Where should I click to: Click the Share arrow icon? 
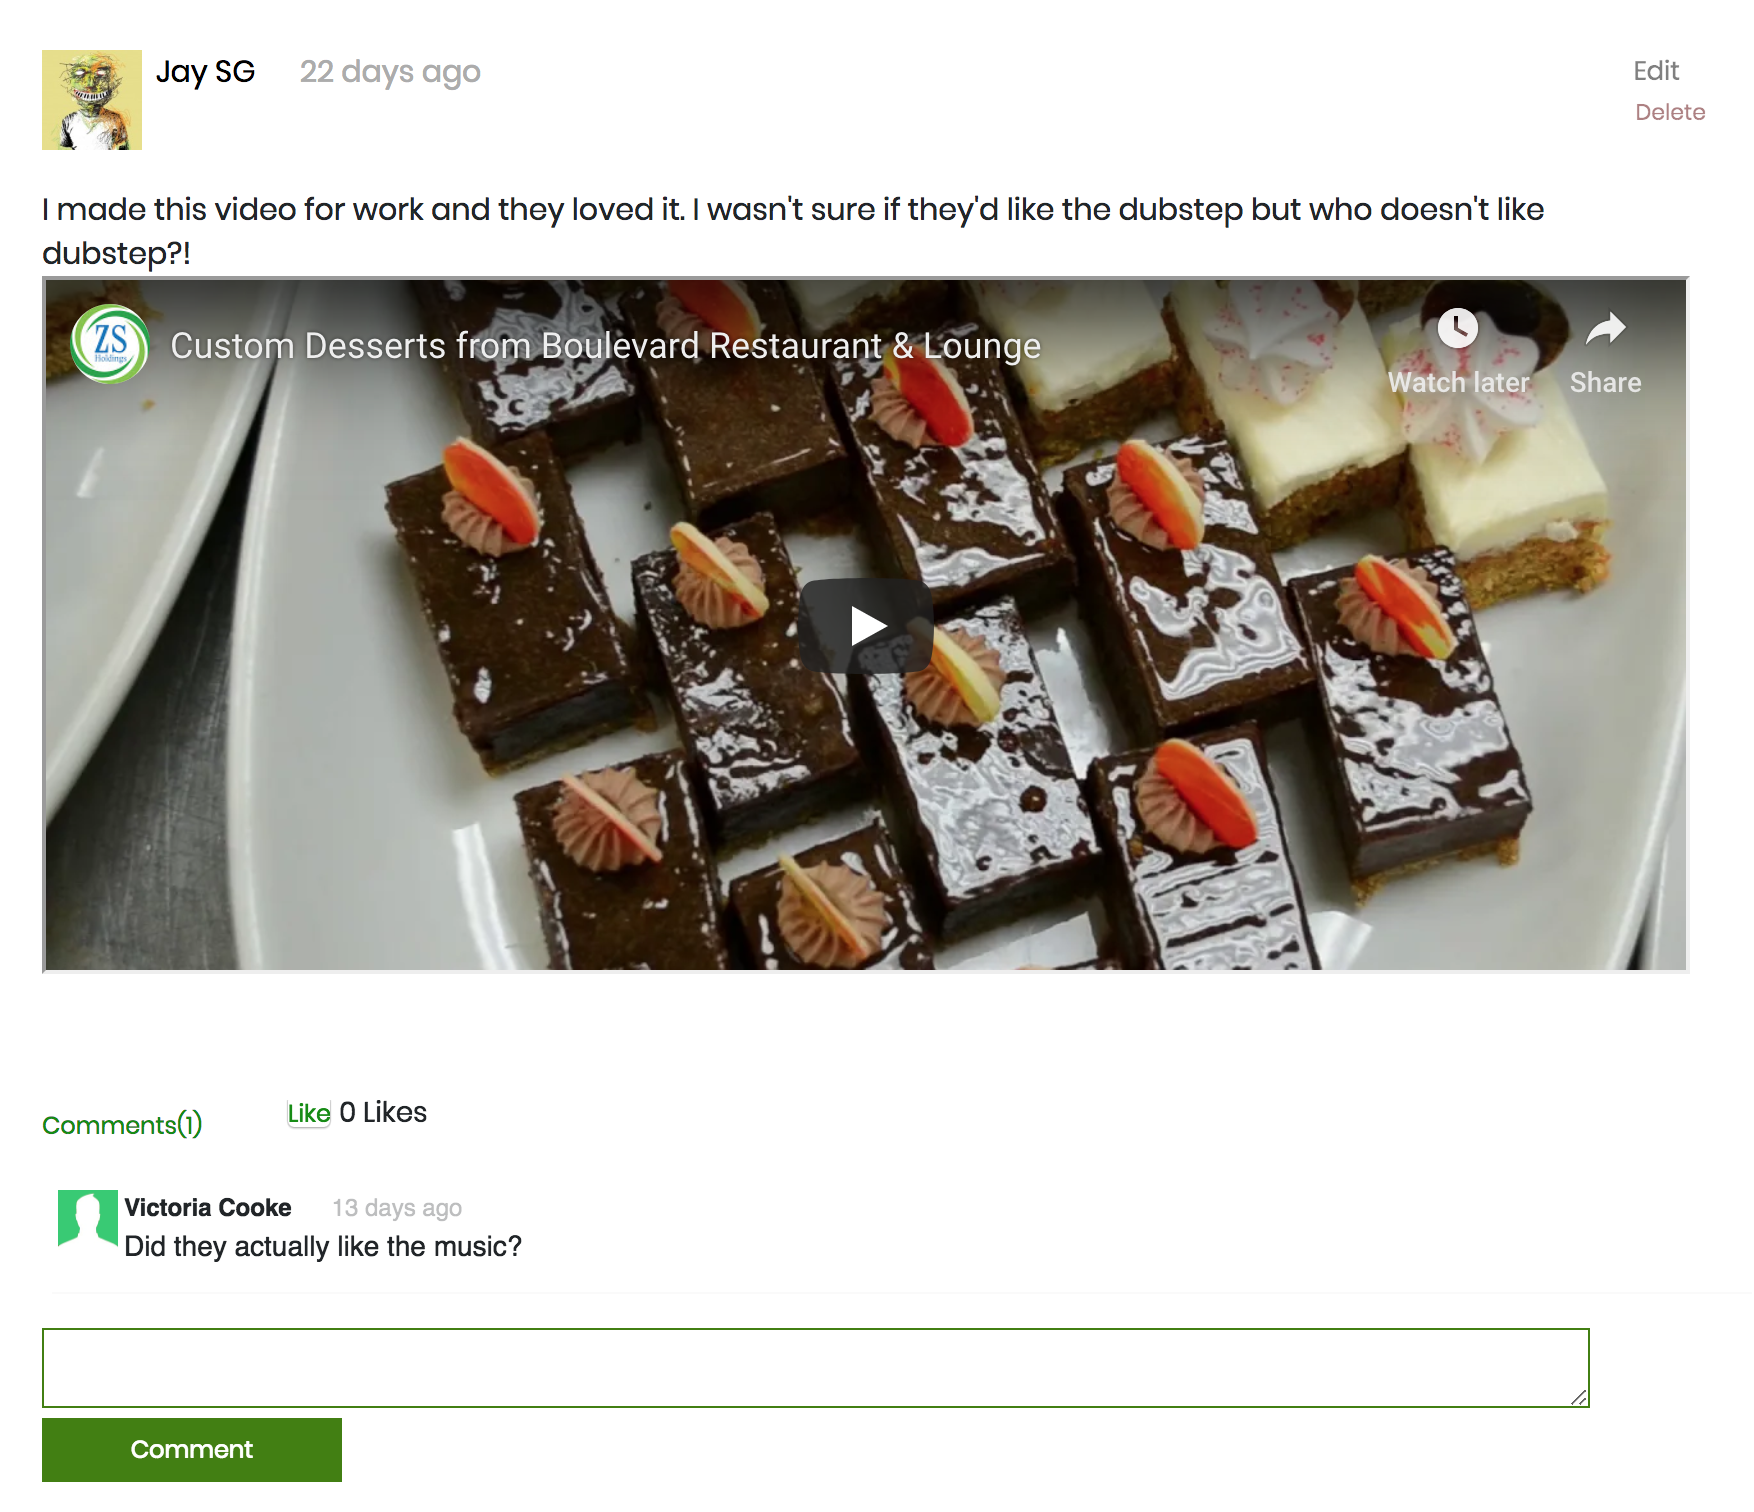coord(1605,328)
